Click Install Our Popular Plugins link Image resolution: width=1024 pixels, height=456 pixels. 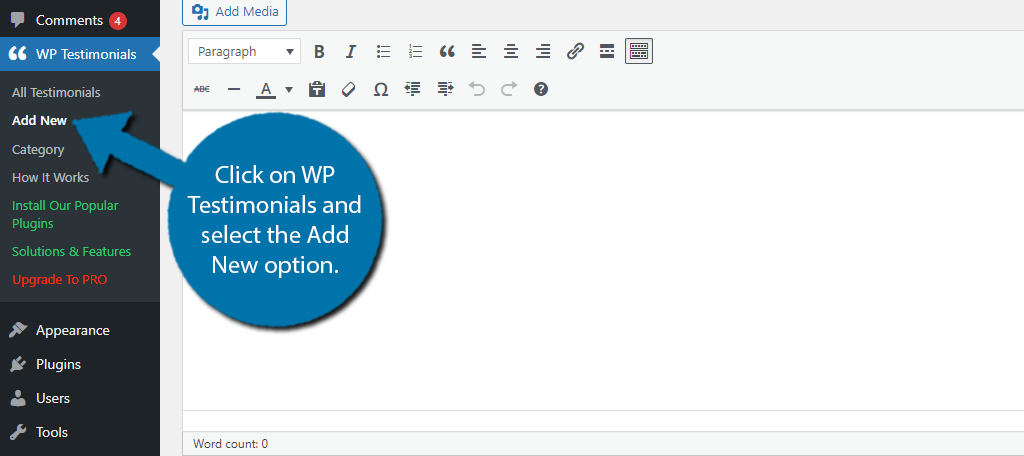pyautogui.click(x=65, y=214)
